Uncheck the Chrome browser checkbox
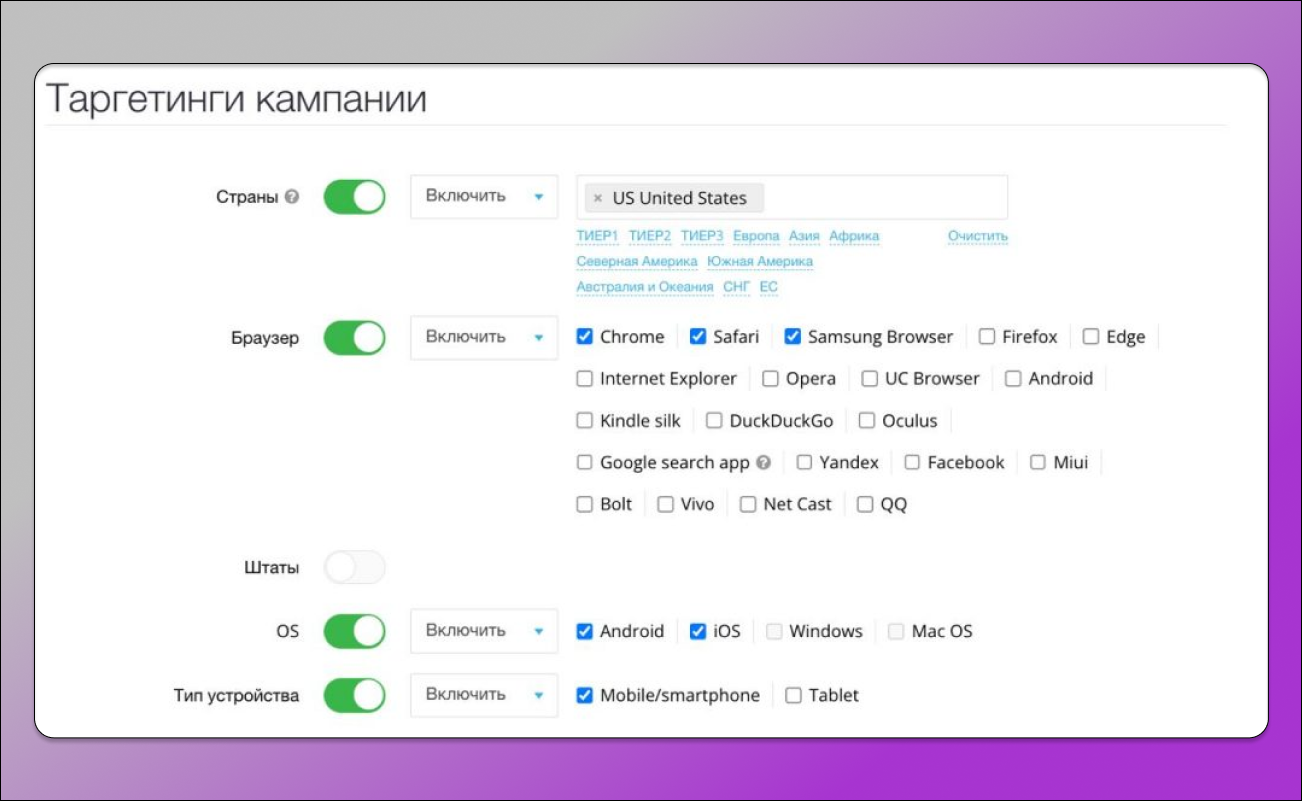This screenshot has width=1302, height=801. point(585,337)
